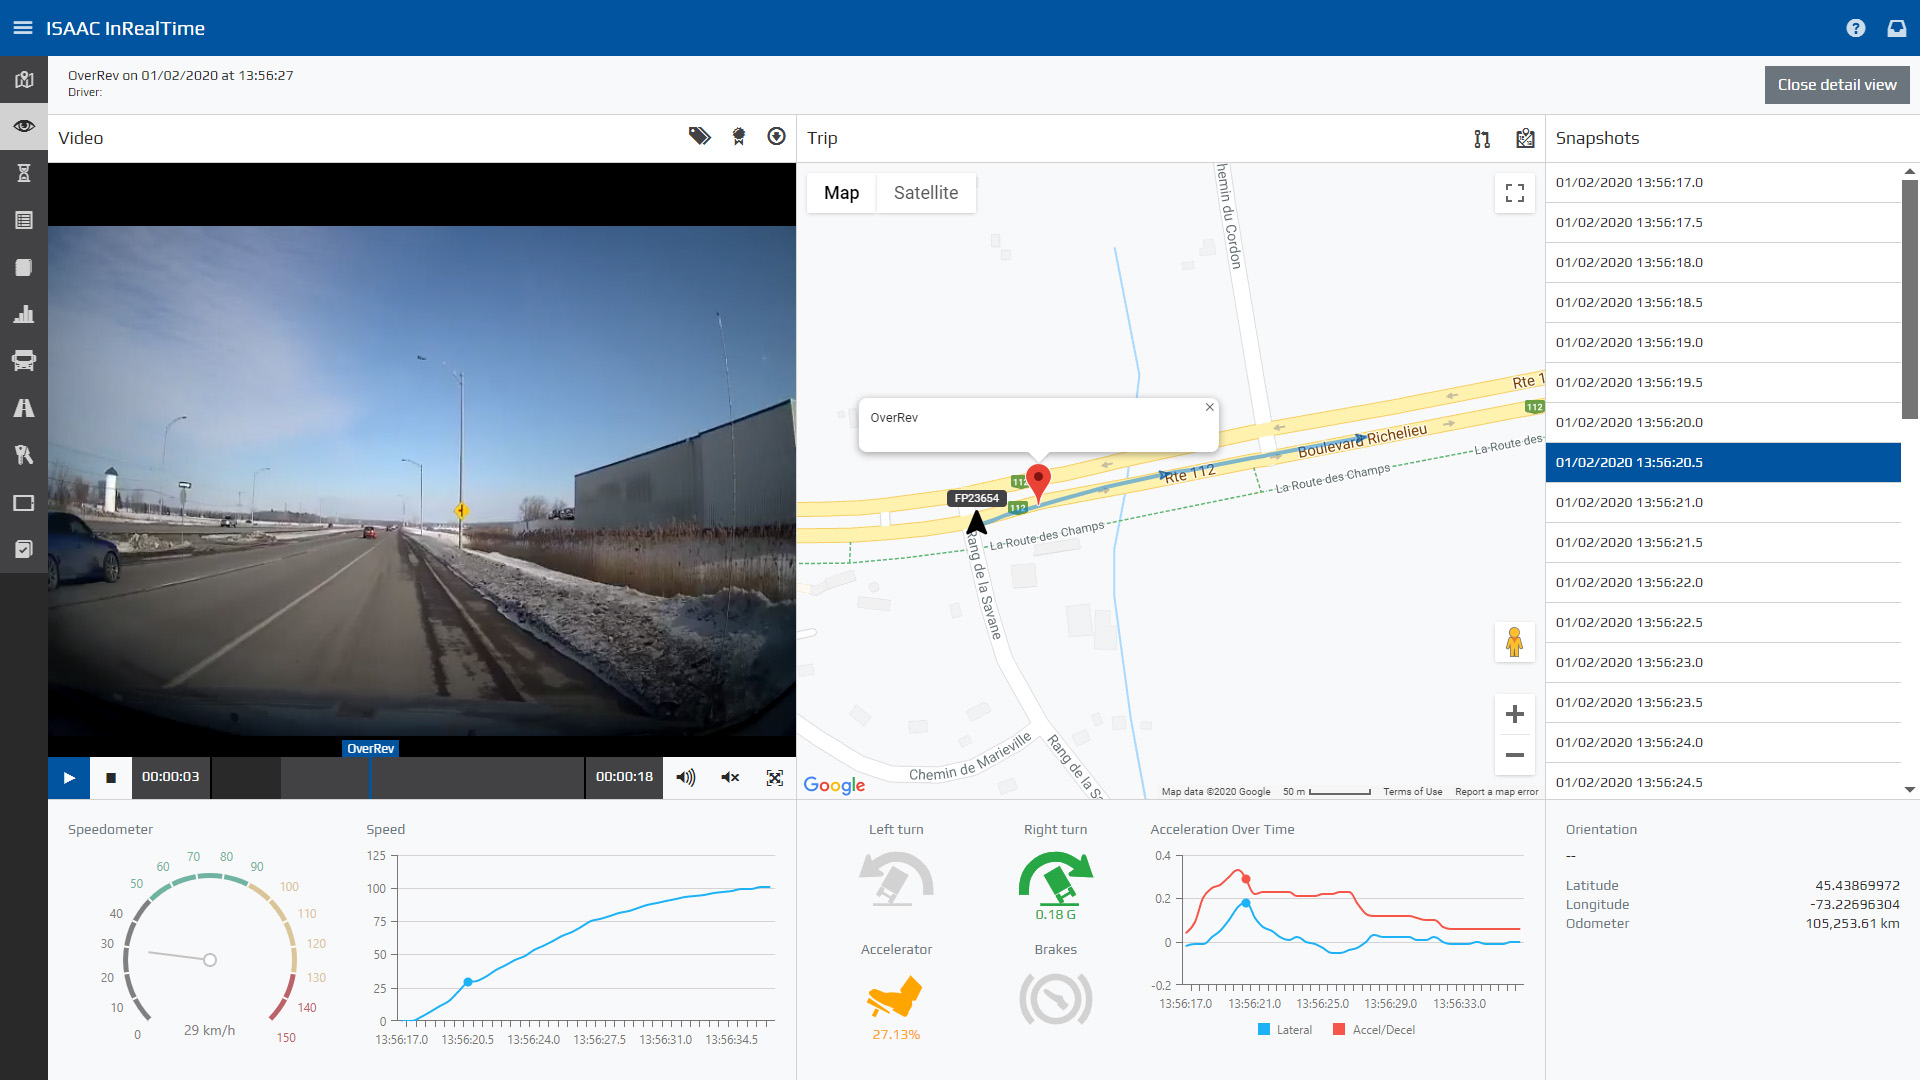Image resolution: width=1920 pixels, height=1080 pixels.
Task: Click the download video icon
Action: 776,137
